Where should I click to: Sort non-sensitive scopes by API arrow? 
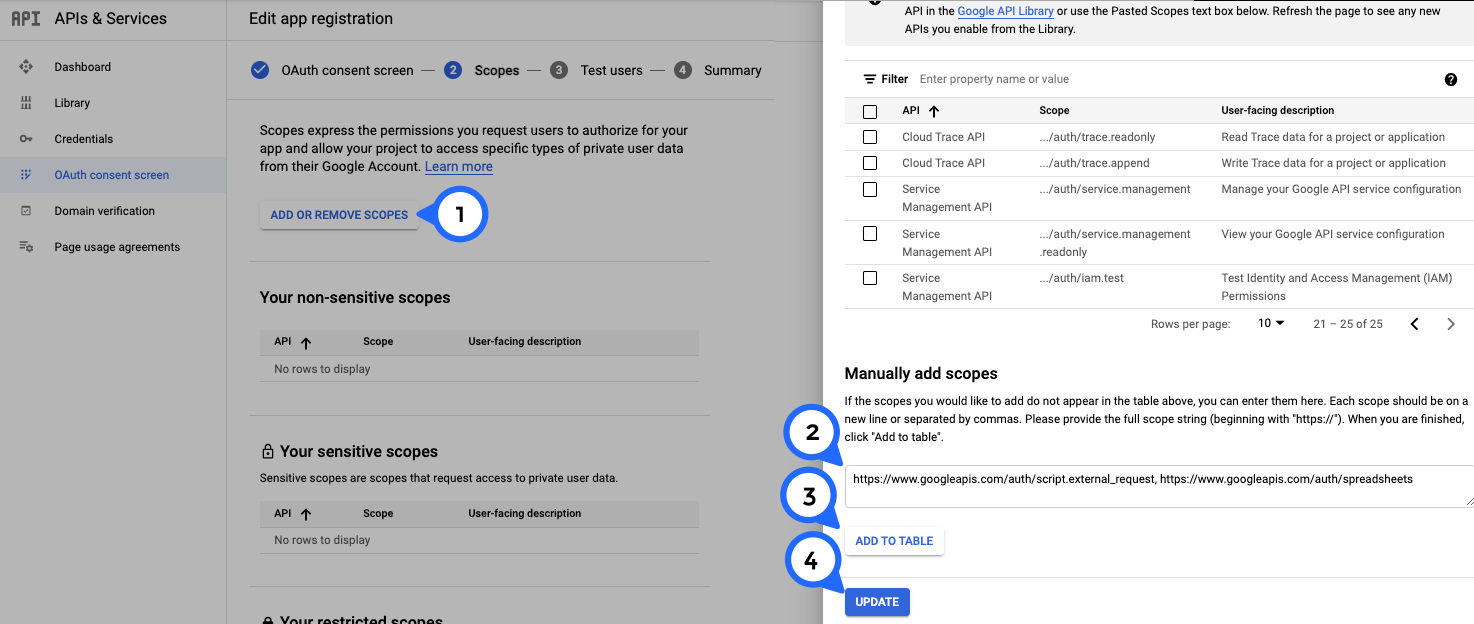point(306,342)
